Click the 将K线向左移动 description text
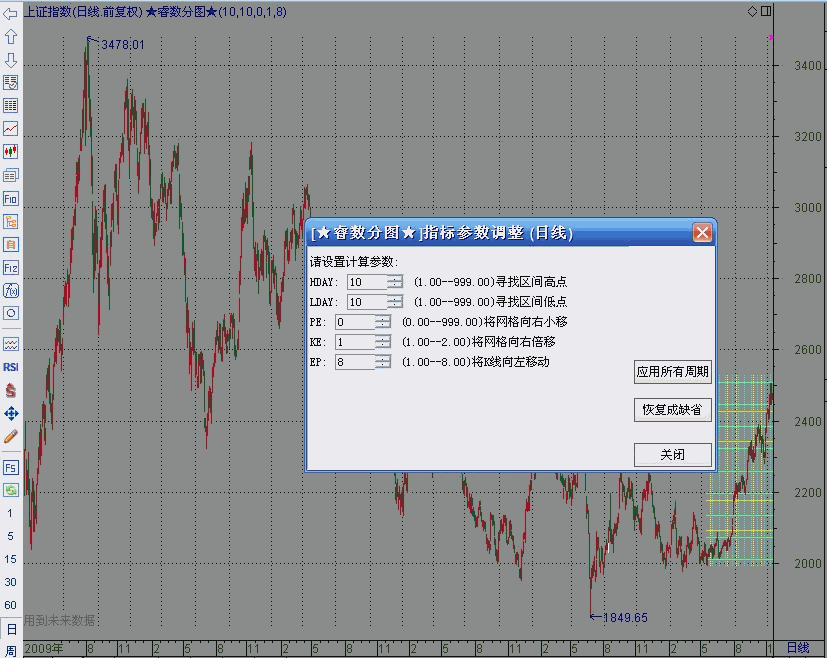This screenshot has width=827, height=662. point(511,362)
